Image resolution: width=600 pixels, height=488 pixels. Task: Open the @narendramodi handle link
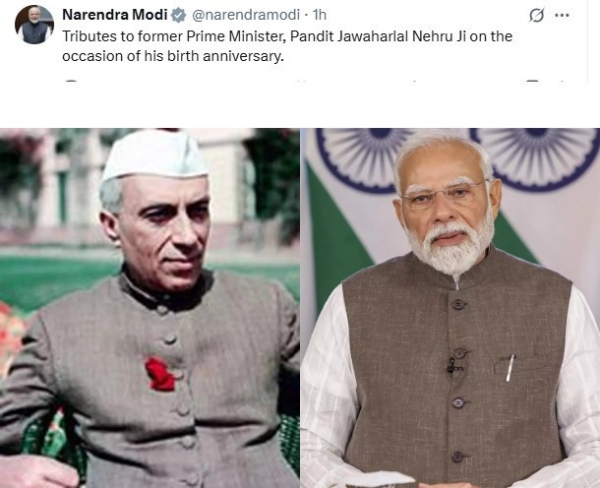(245, 15)
